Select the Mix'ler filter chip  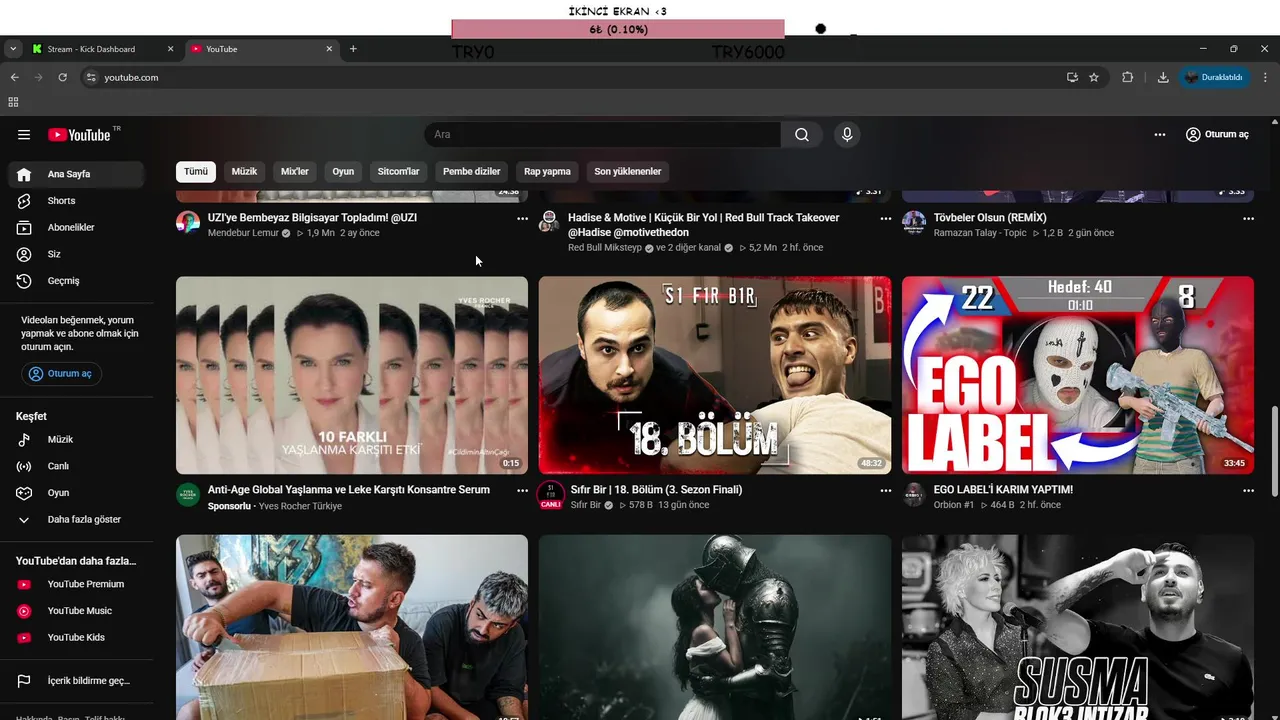295,172
